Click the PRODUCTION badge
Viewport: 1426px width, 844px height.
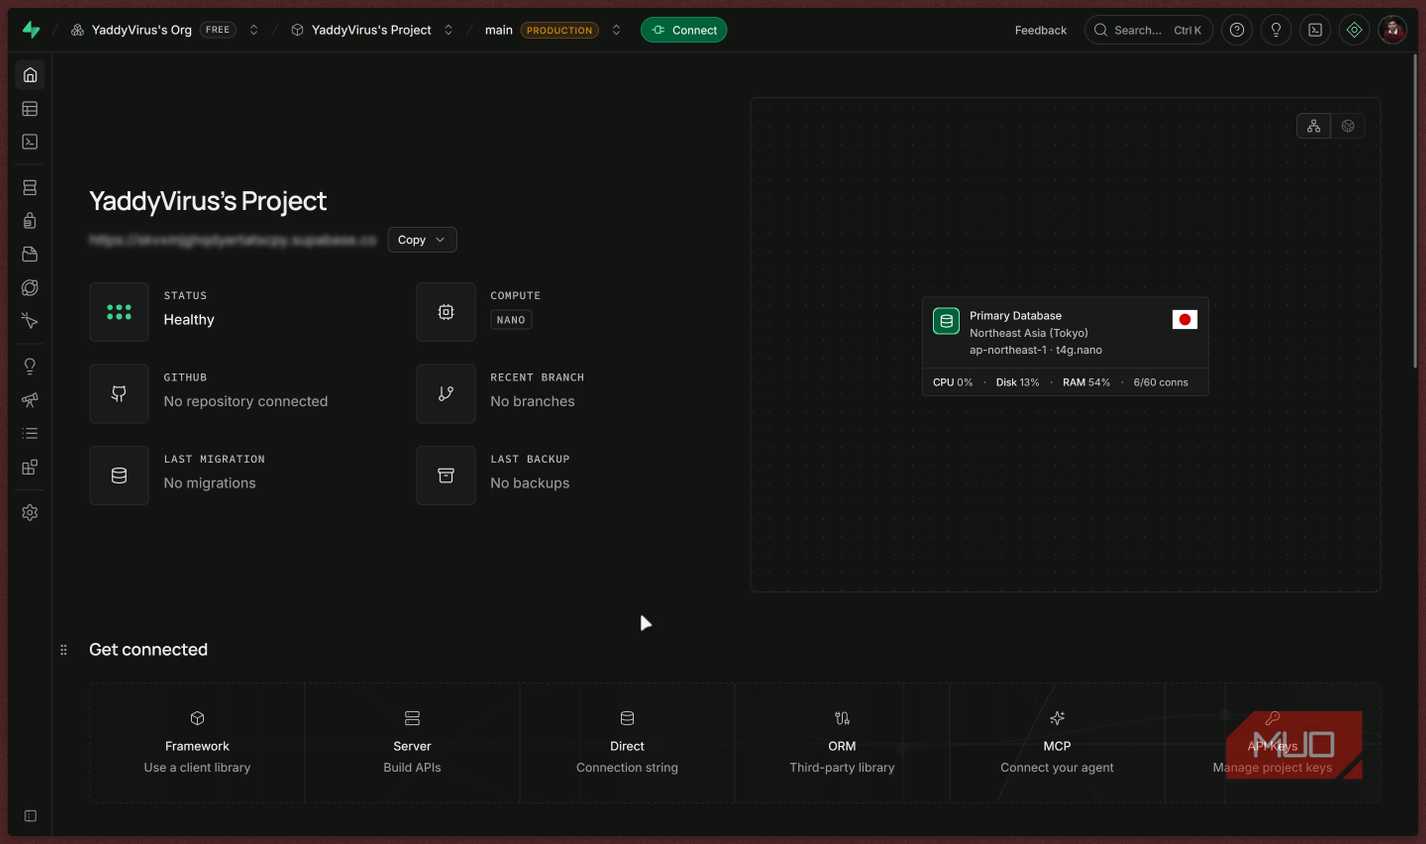pos(559,30)
